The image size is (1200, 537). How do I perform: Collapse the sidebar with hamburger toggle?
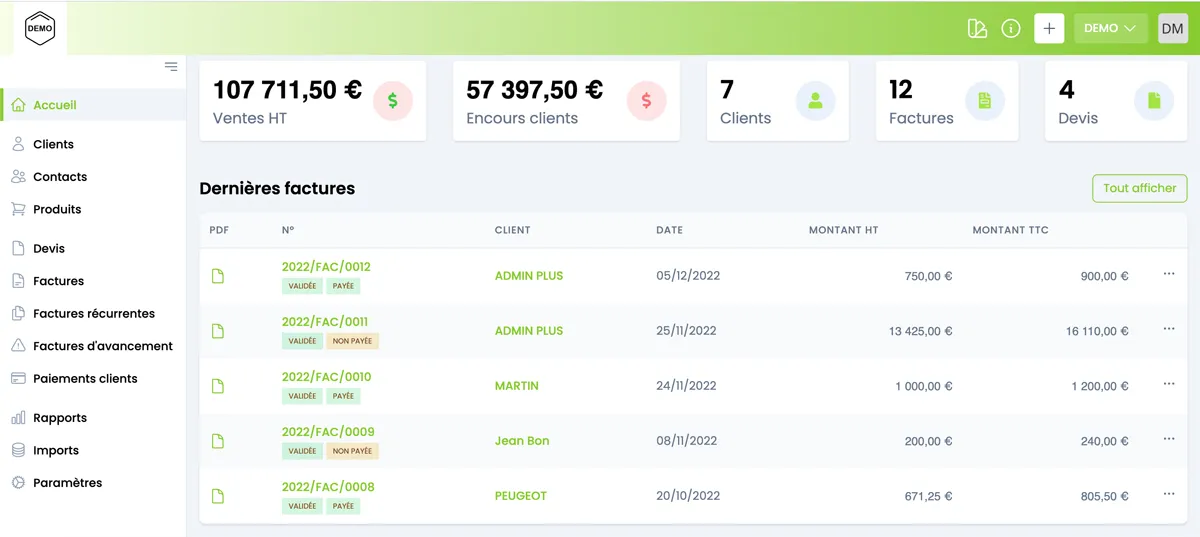[x=171, y=67]
